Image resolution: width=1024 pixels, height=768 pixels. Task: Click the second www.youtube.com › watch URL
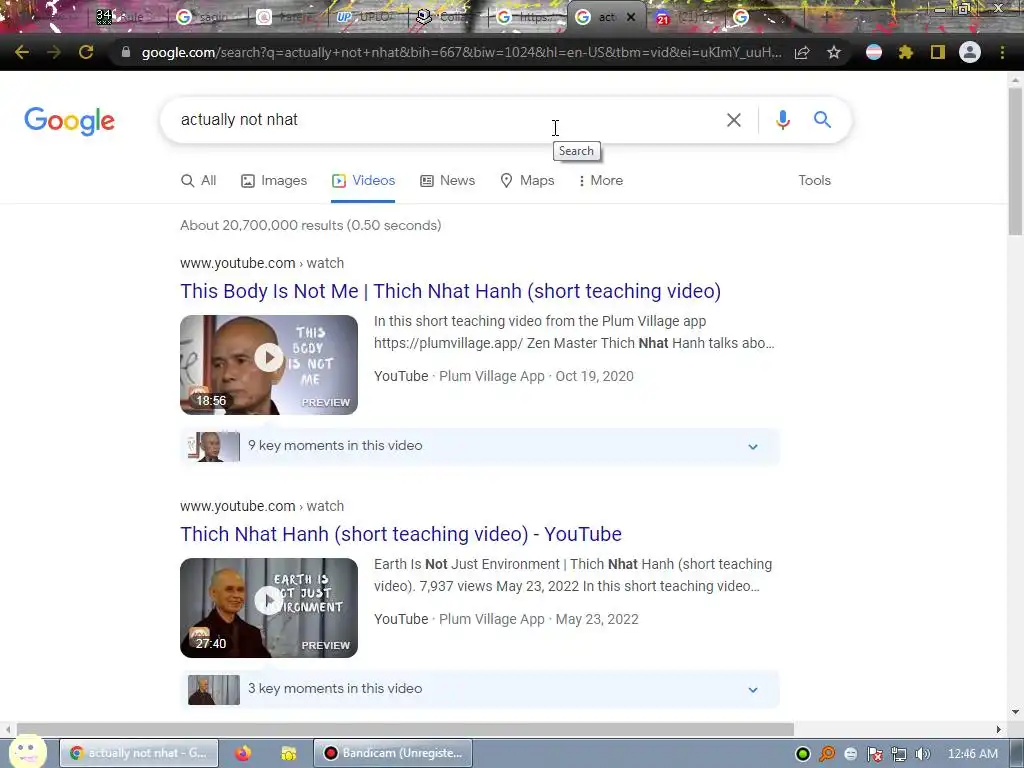(262, 506)
